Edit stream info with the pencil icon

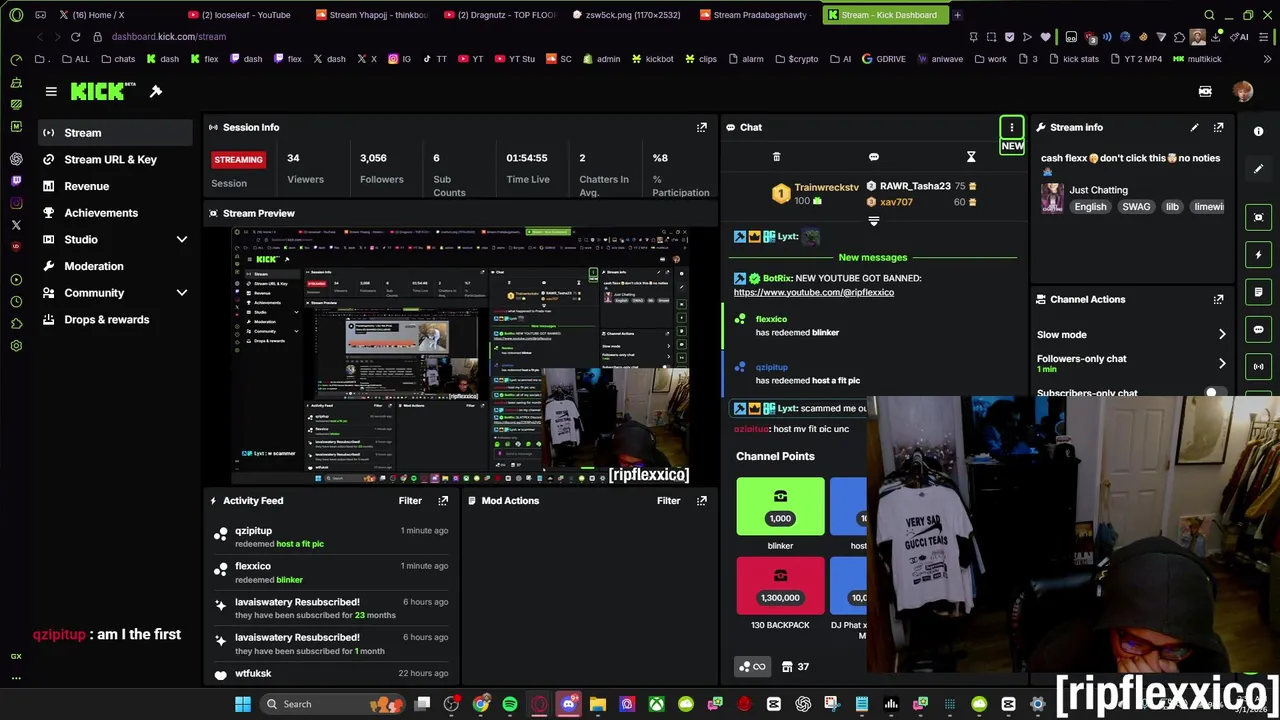[x=1194, y=127]
